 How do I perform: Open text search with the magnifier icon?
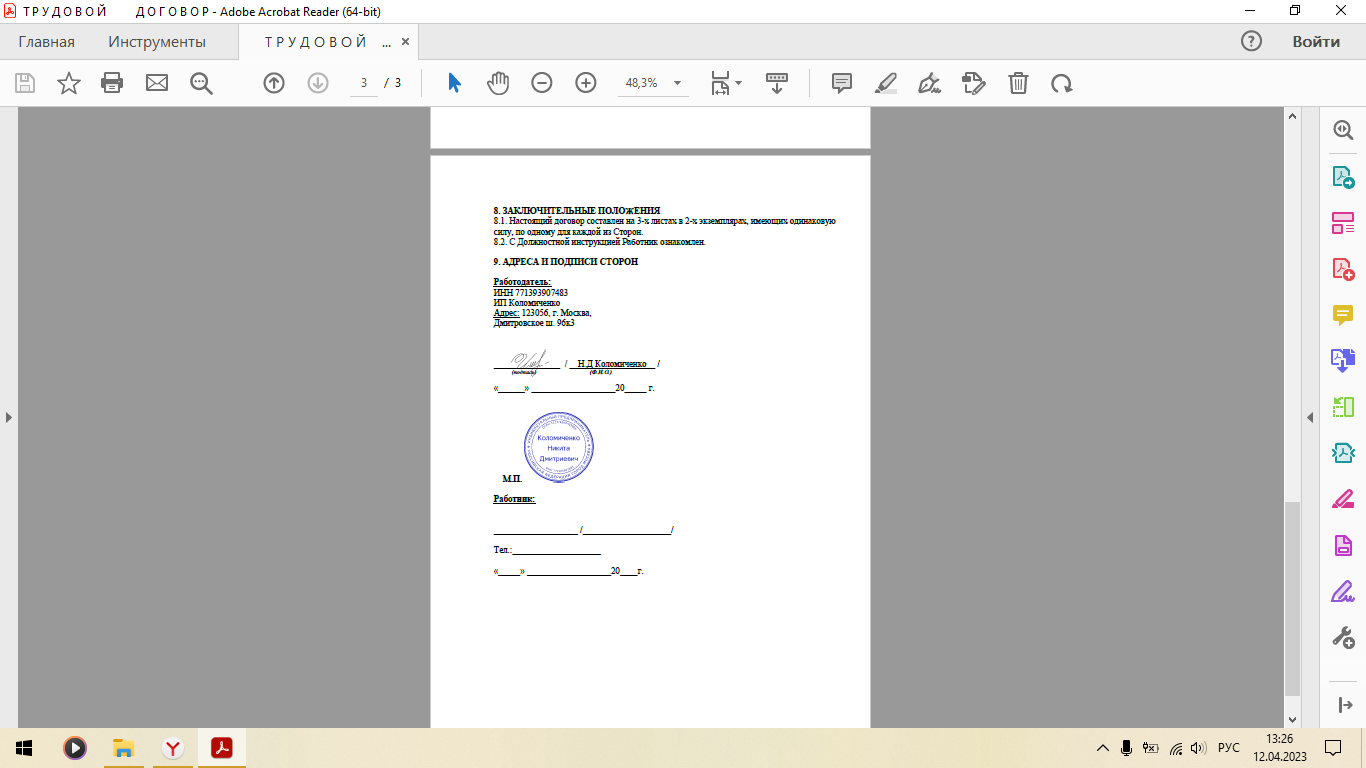201,83
